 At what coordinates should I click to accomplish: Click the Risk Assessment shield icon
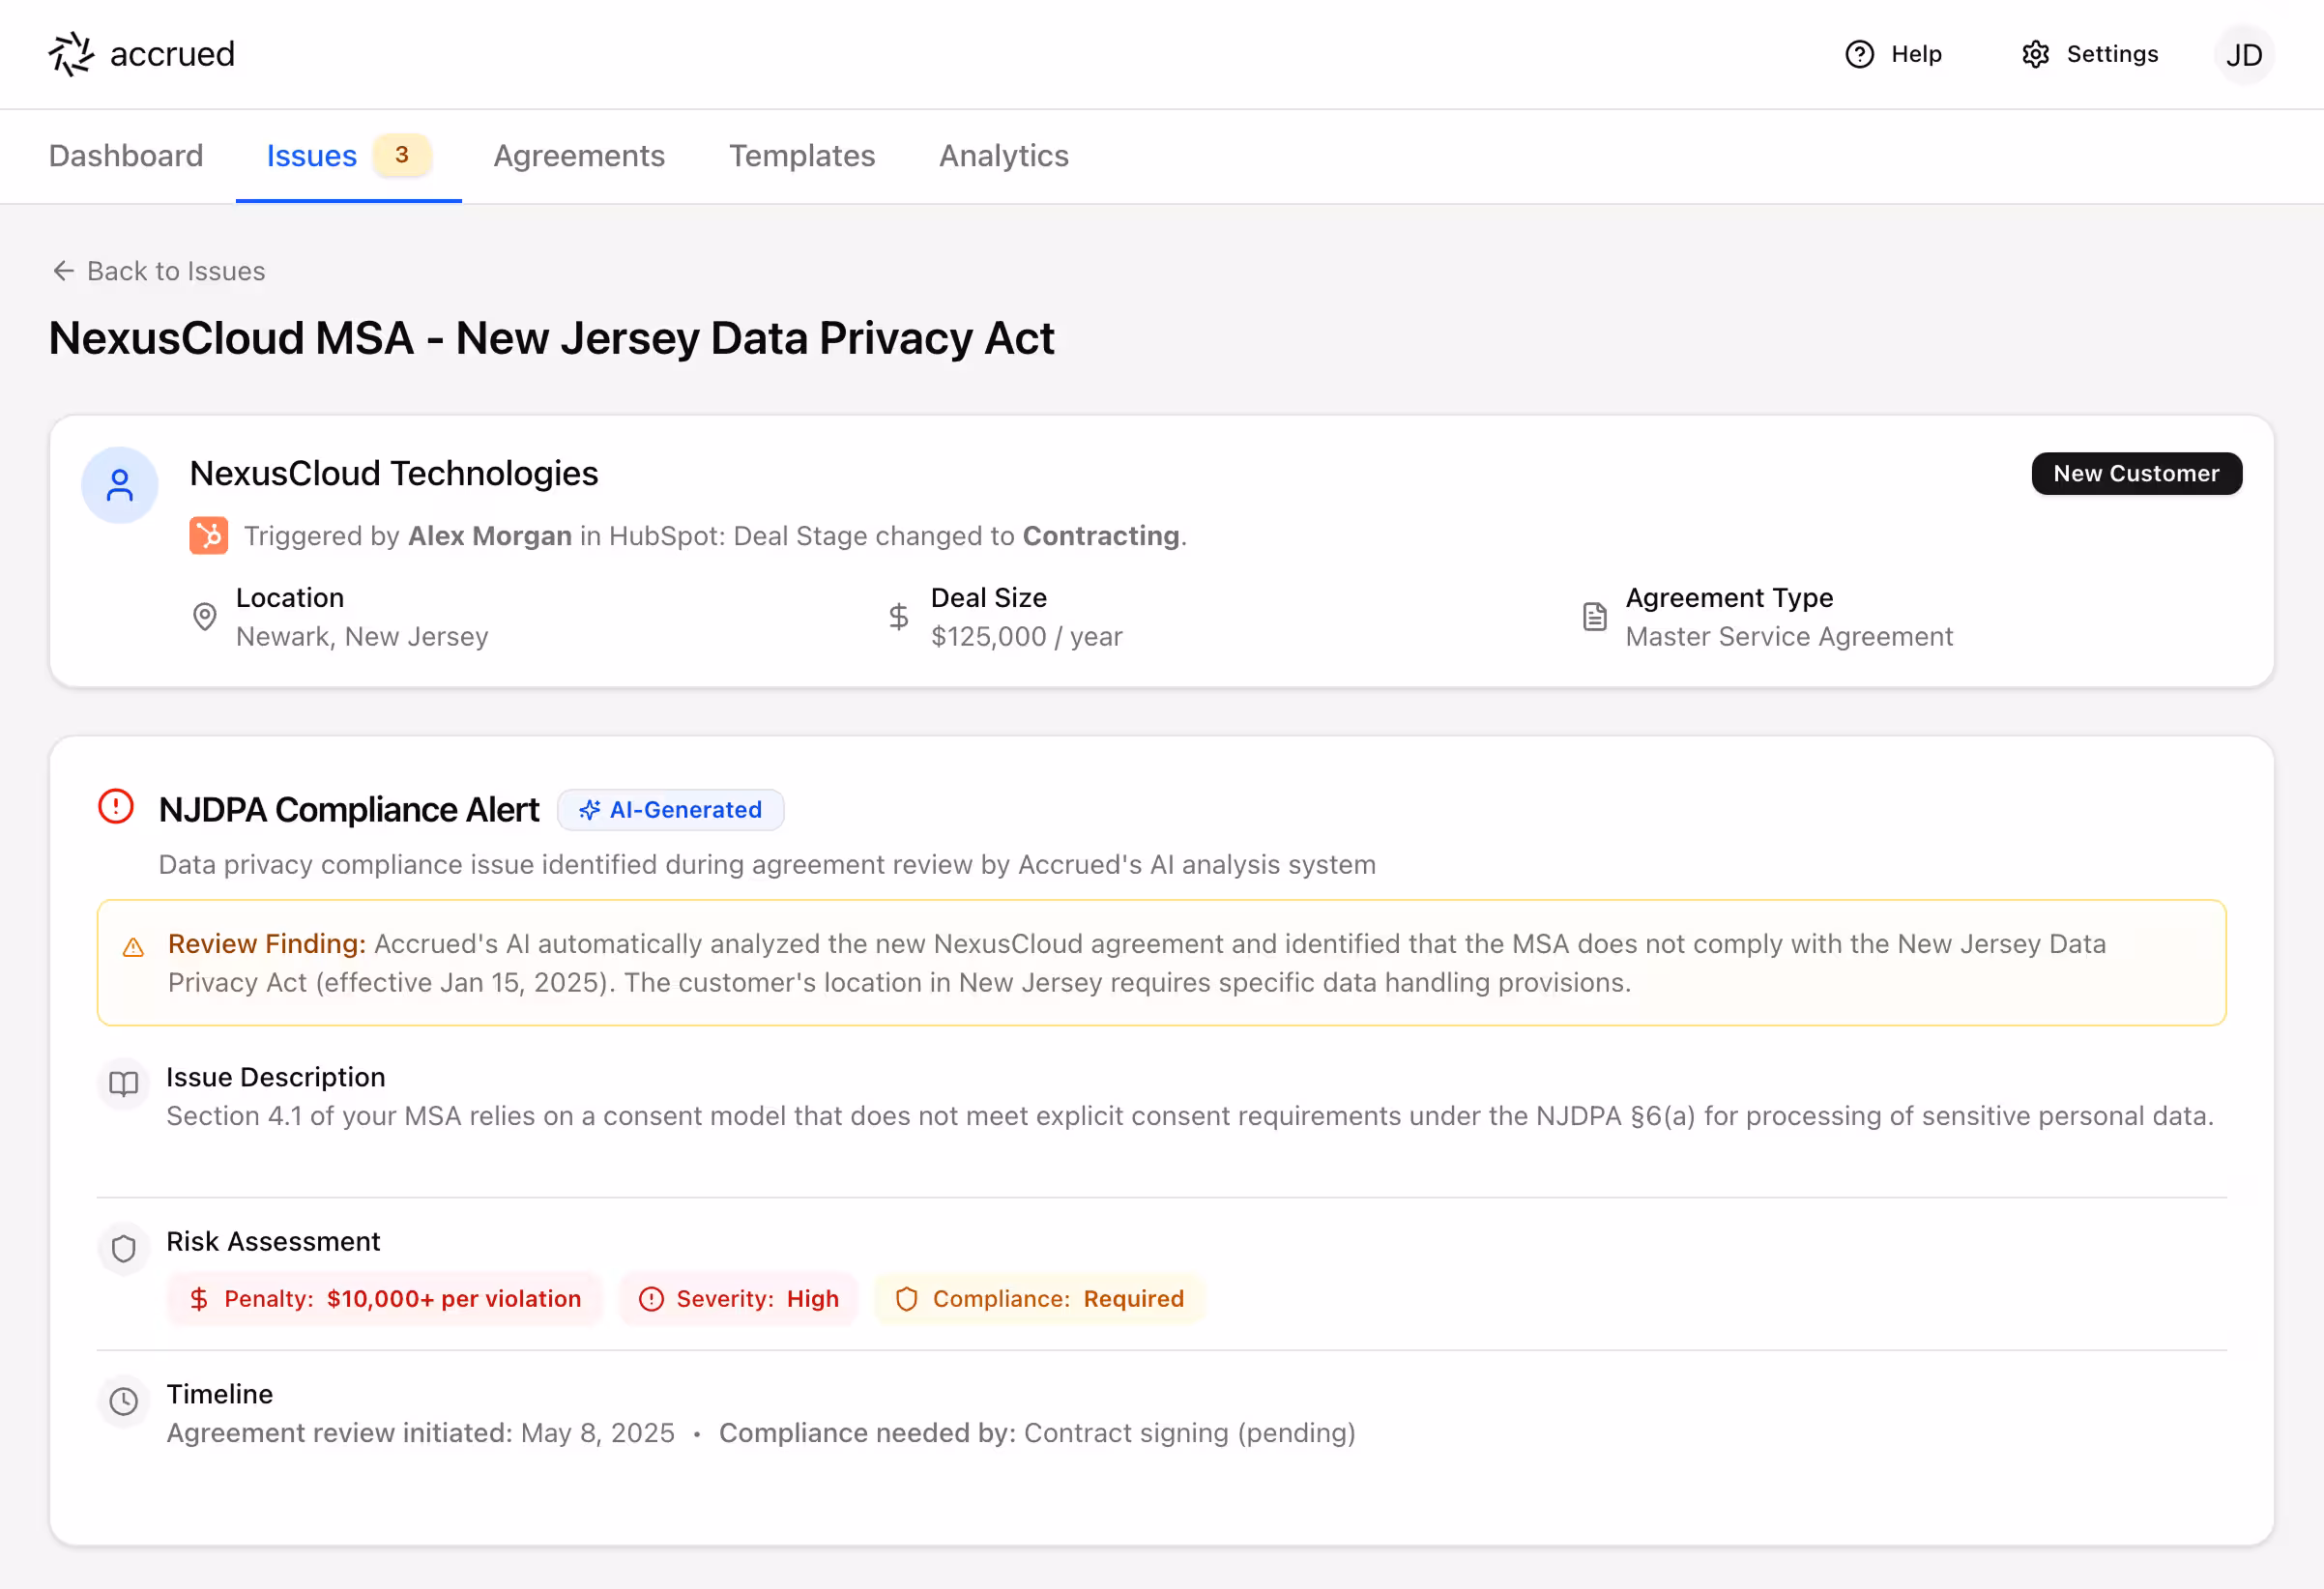tap(124, 1249)
